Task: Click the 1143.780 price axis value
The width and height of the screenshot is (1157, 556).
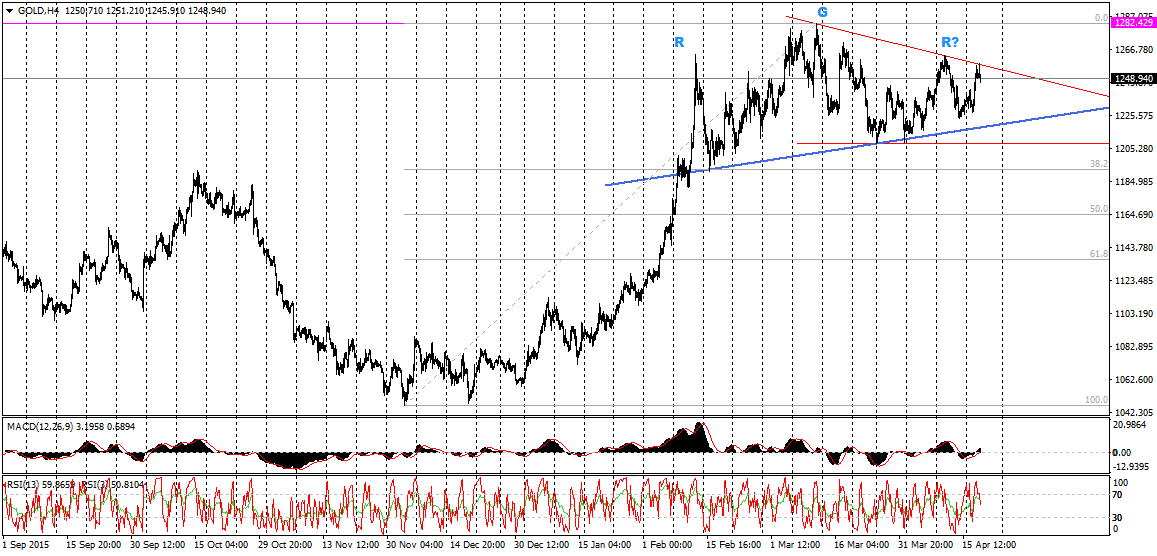Action: (1132, 248)
